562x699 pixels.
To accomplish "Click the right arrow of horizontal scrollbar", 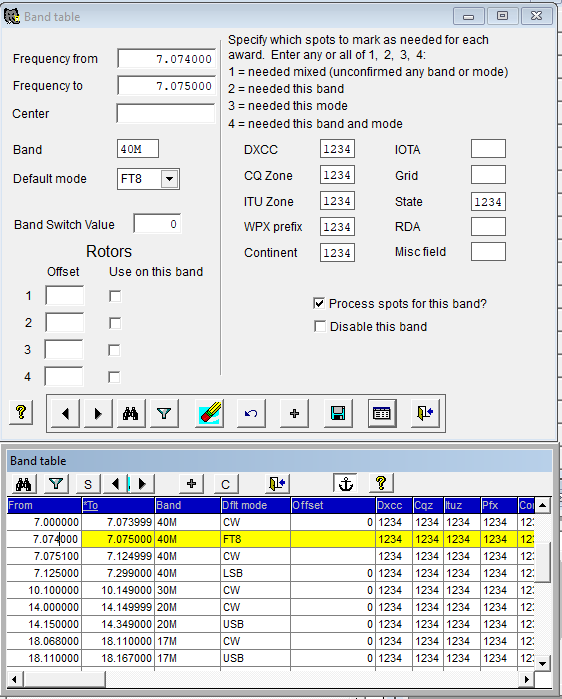I will point(527,679).
